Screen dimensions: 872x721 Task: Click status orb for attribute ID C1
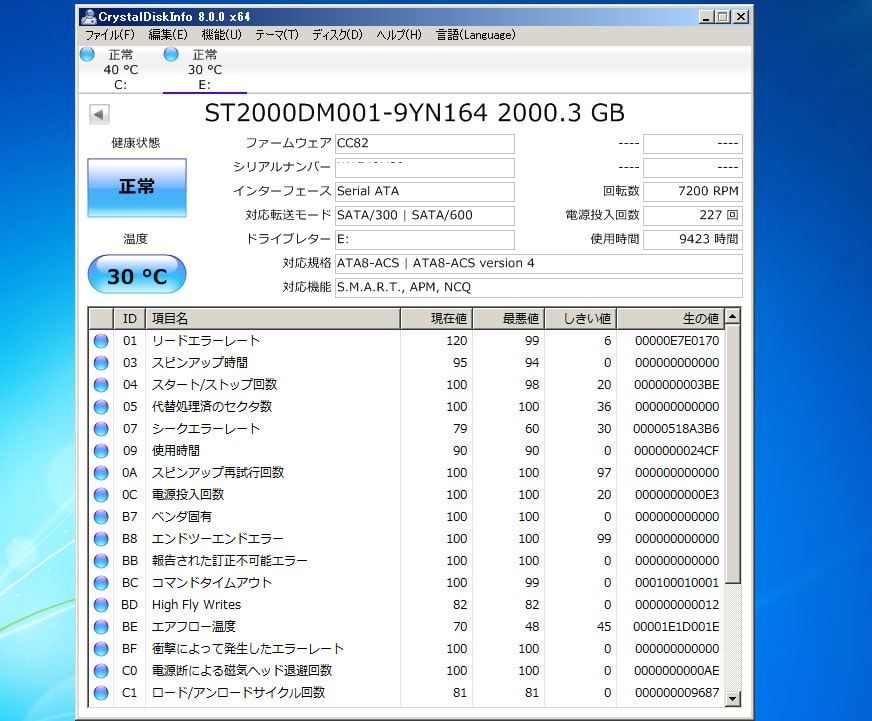(x=101, y=693)
